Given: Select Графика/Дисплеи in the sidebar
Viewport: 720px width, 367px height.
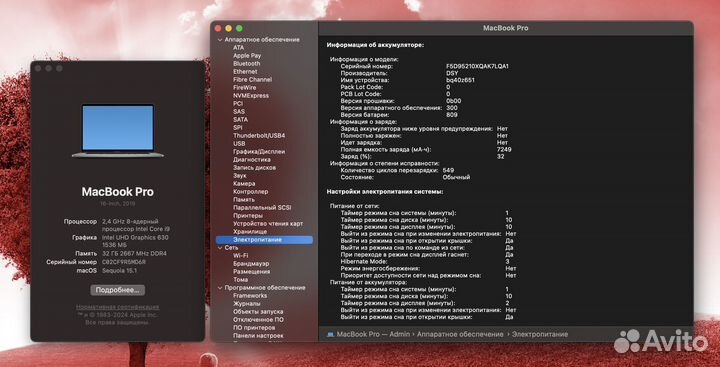Looking at the screenshot, I should point(259,152).
